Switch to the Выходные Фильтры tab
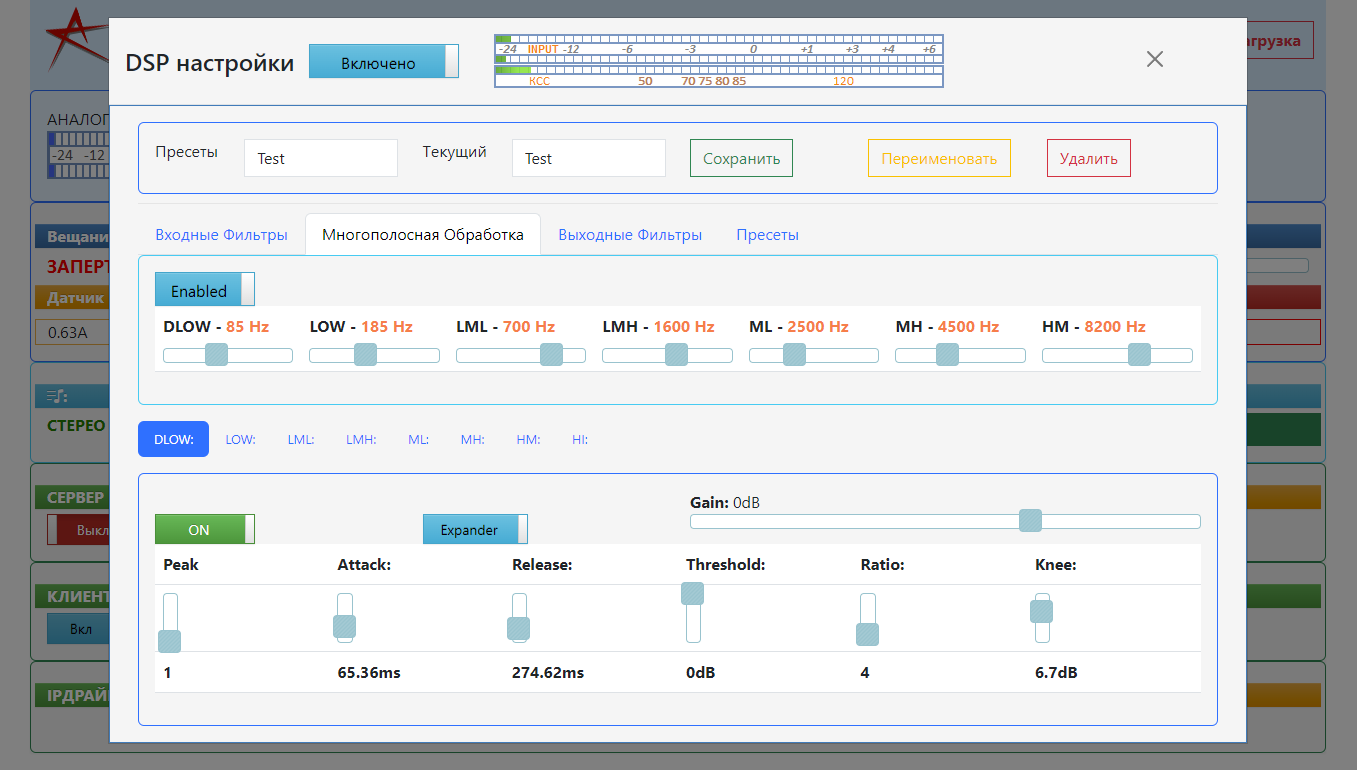The width and height of the screenshot is (1357, 770). (x=630, y=235)
